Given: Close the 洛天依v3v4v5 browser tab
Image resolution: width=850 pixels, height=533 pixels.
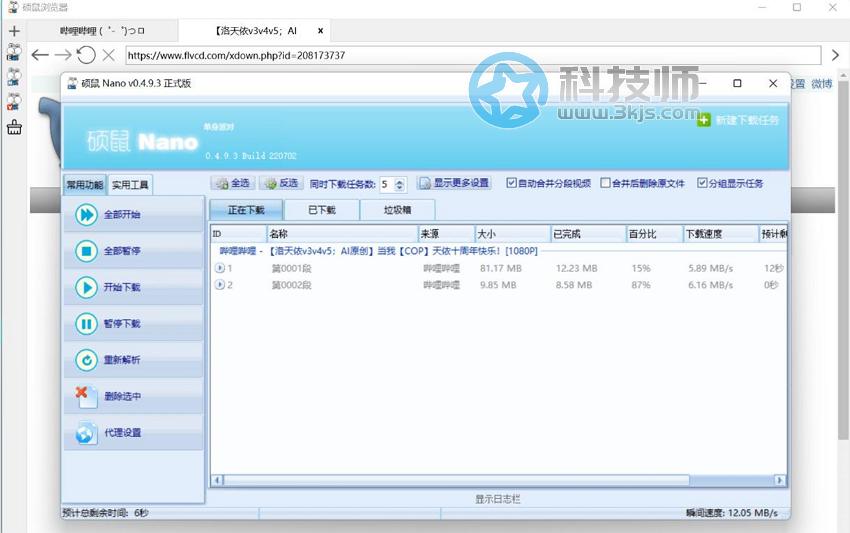Looking at the screenshot, I should (x=320, y=31).
